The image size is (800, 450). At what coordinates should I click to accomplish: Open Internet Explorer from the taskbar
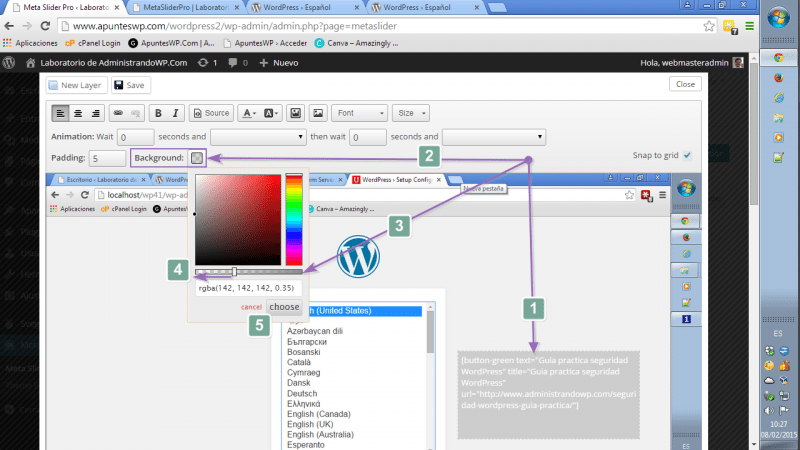click(x=779, y=97)
